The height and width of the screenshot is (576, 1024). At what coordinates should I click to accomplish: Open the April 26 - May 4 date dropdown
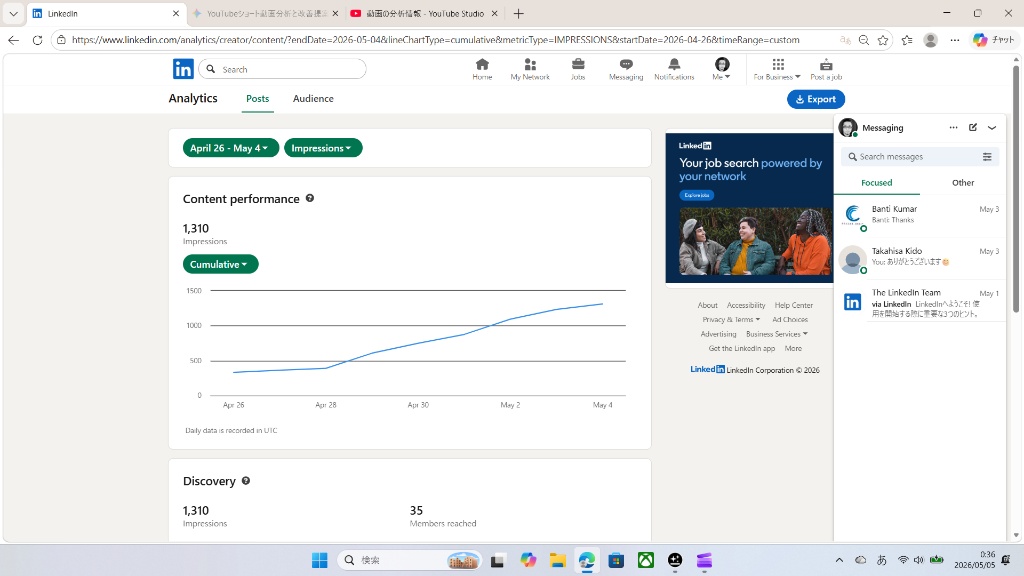[x=231, y=148]
